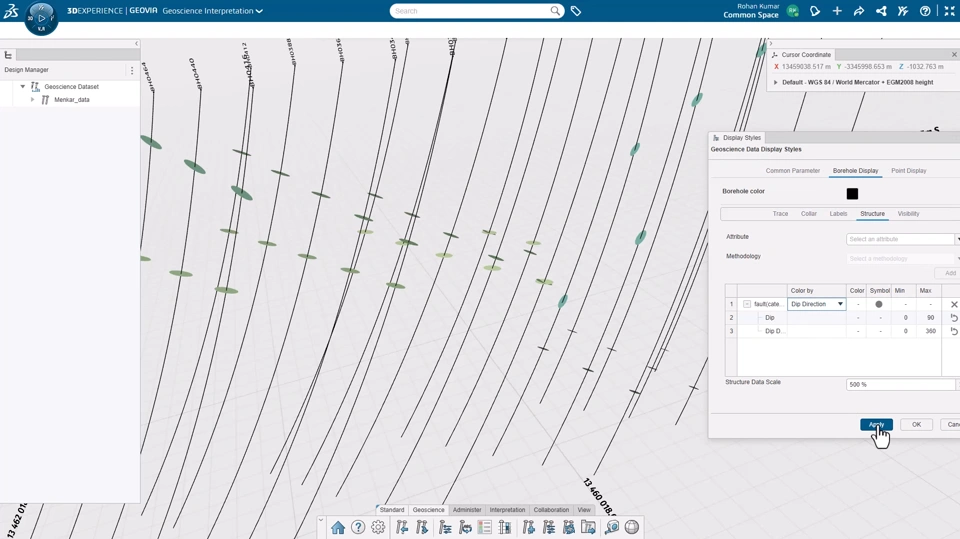Screen dimensions: 960x539
Task: Click the 3DS logo icon
Action: click(x=11, y=10)
